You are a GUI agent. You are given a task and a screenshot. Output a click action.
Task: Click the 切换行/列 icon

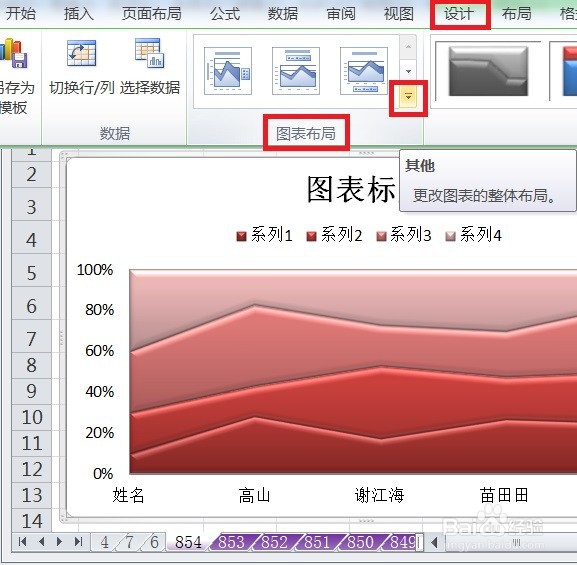pyautogui.click(x=82, y=53)
